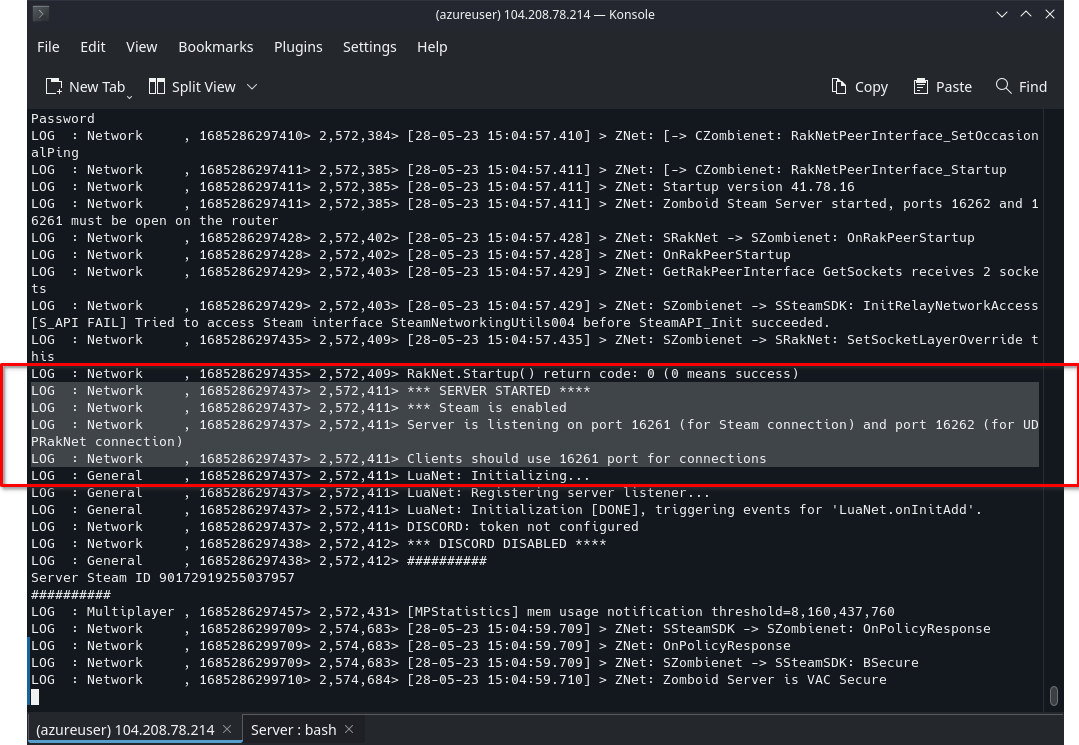
Task: Click 'Startup version 41.78.16' log line
Action: tap(442, 187)
